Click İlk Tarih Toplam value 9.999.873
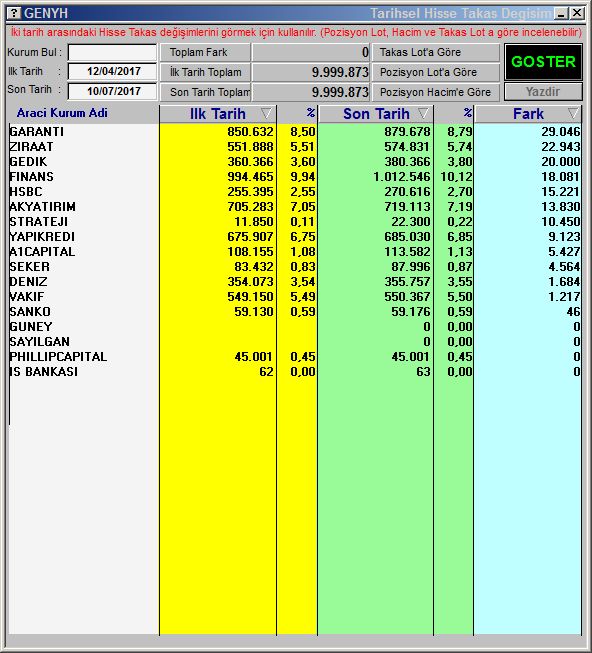The height and width of the screenshot is (653, 592). pos(340,72)
